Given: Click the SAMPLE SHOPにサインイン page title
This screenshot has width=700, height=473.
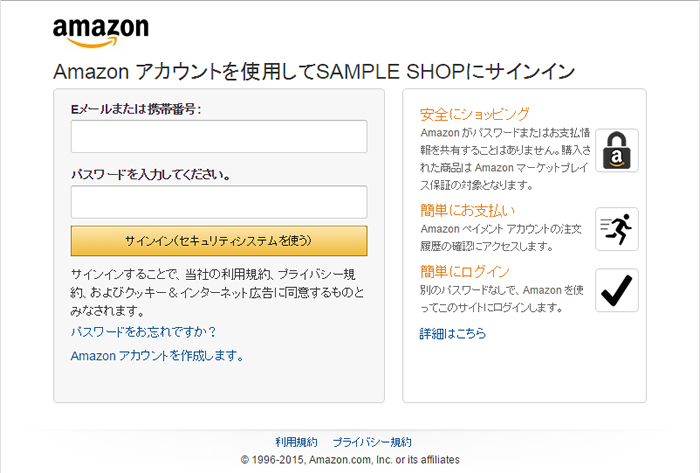Looking at the screenshot, I should tap(314, 71).
